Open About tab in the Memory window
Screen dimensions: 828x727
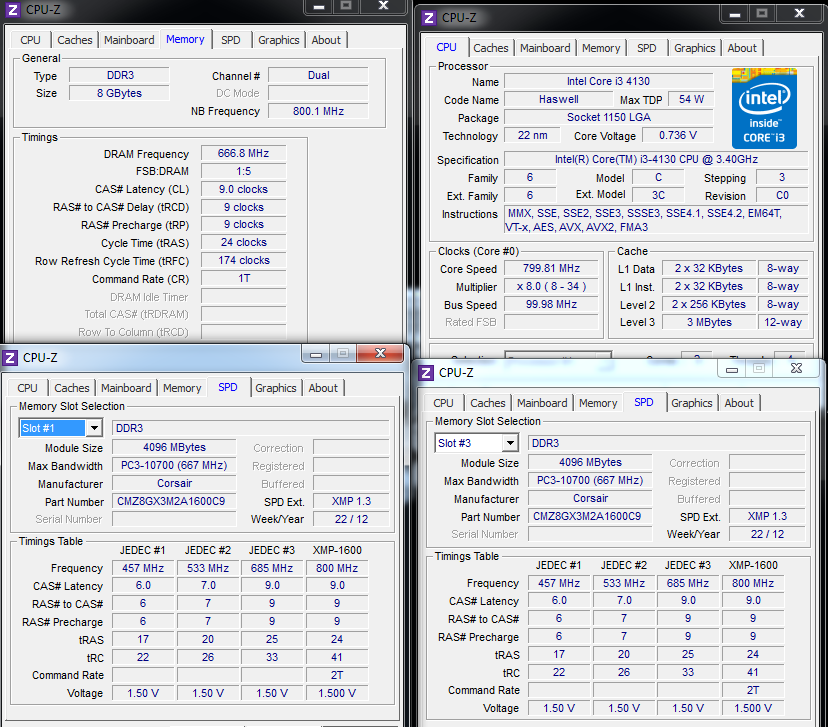pyautogui.click(x=326, y=40)
